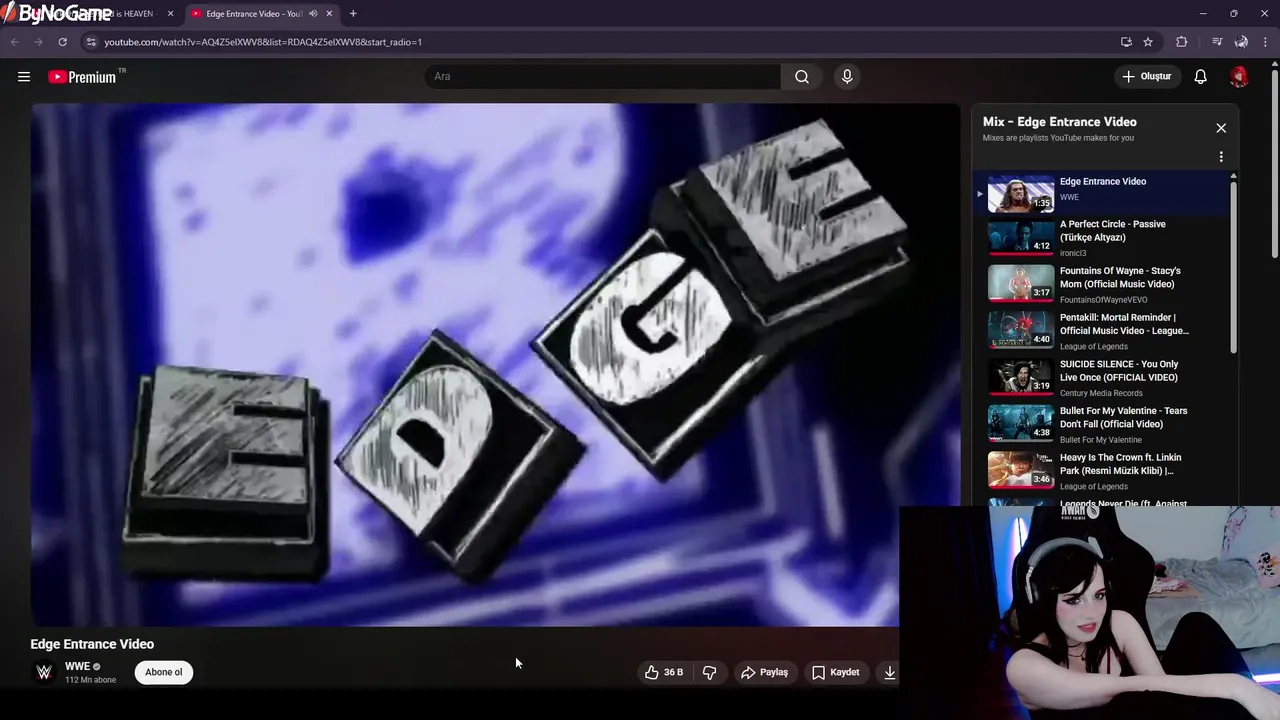This screenshot has width=1280, height=720.
Task: Open Pentakill: Mortal Reminder video
Action: point(1103,331)
